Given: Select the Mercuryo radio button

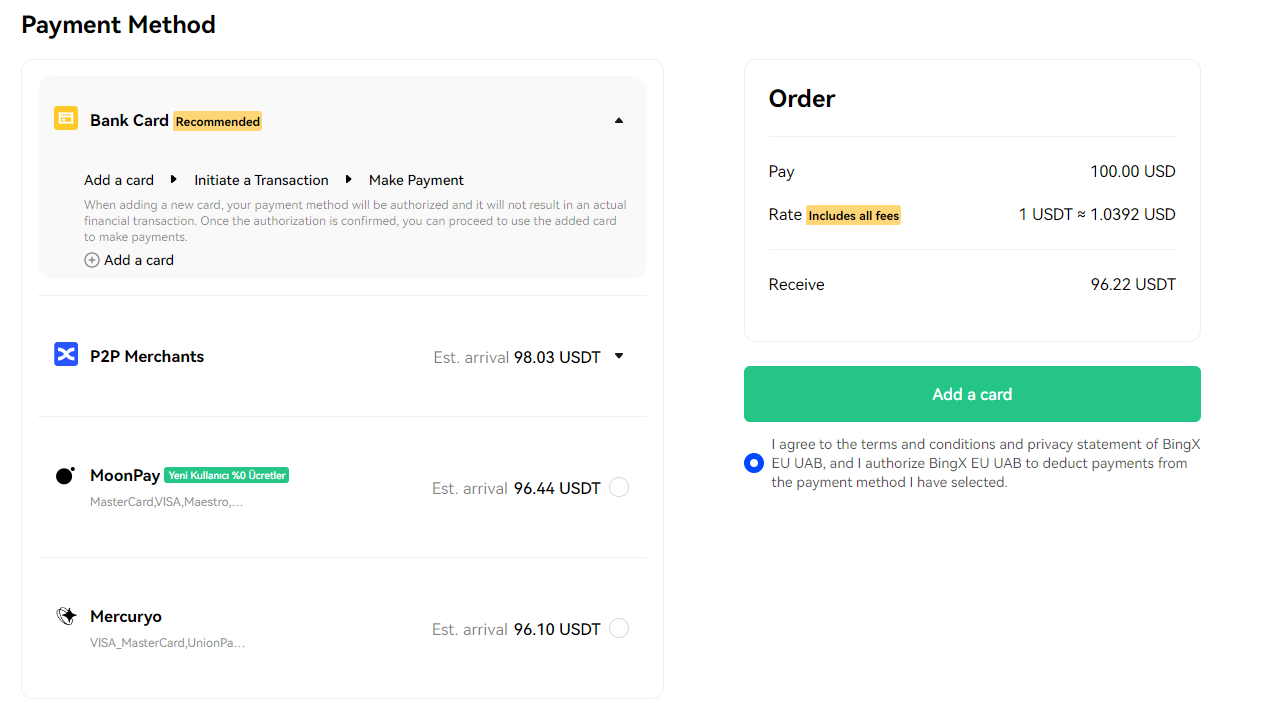Looking at the screenshot, I should 619,628.
